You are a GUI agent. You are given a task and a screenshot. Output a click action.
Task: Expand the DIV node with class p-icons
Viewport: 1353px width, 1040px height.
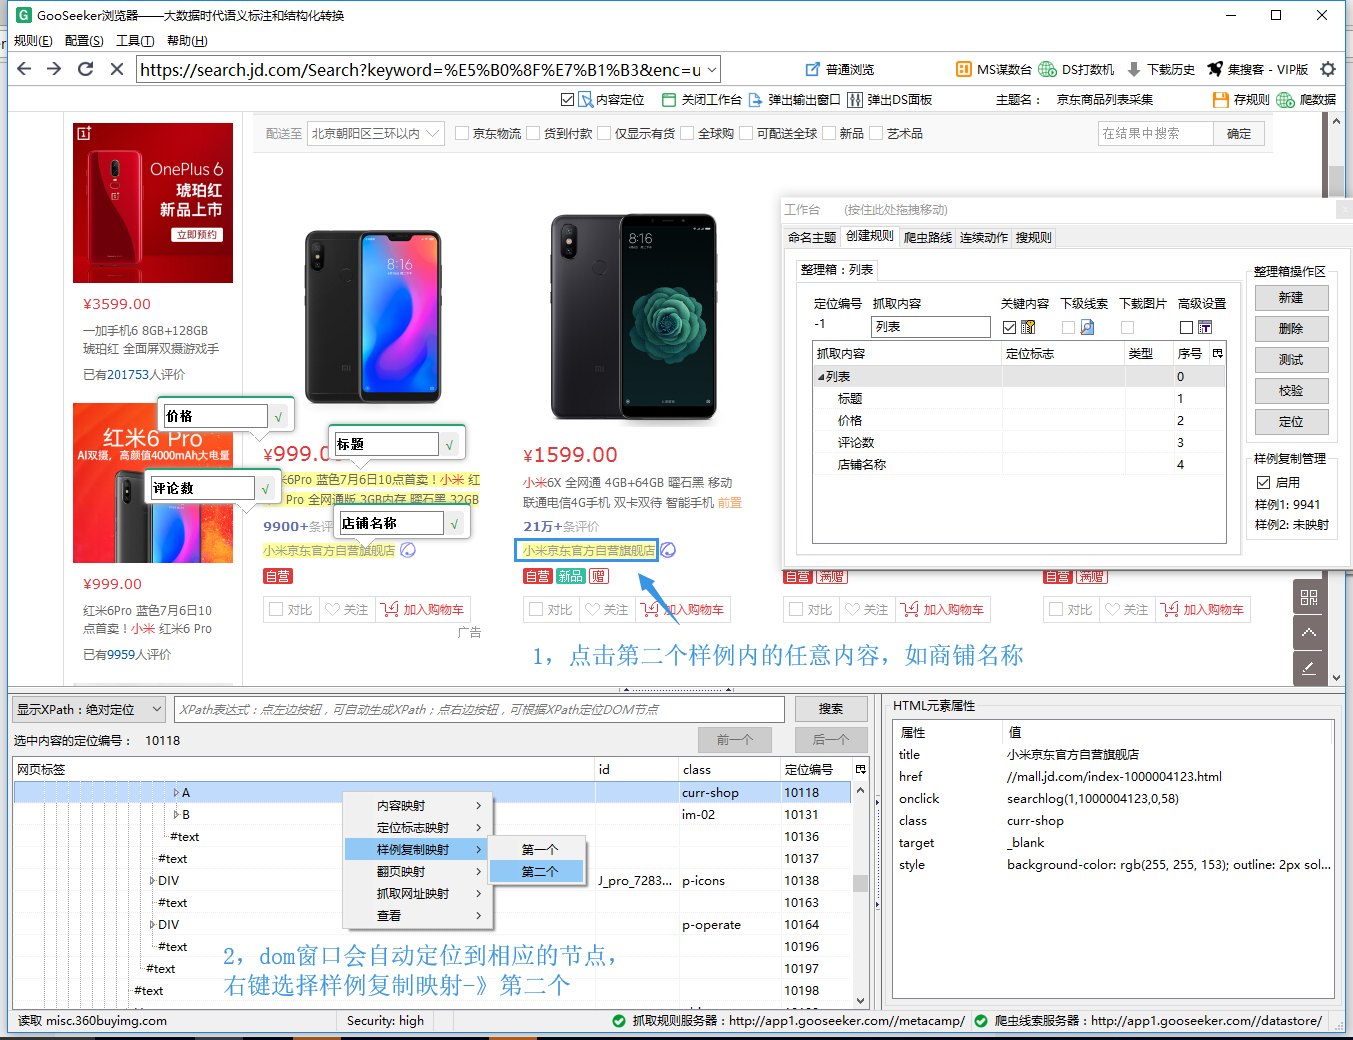click(153, 881)
